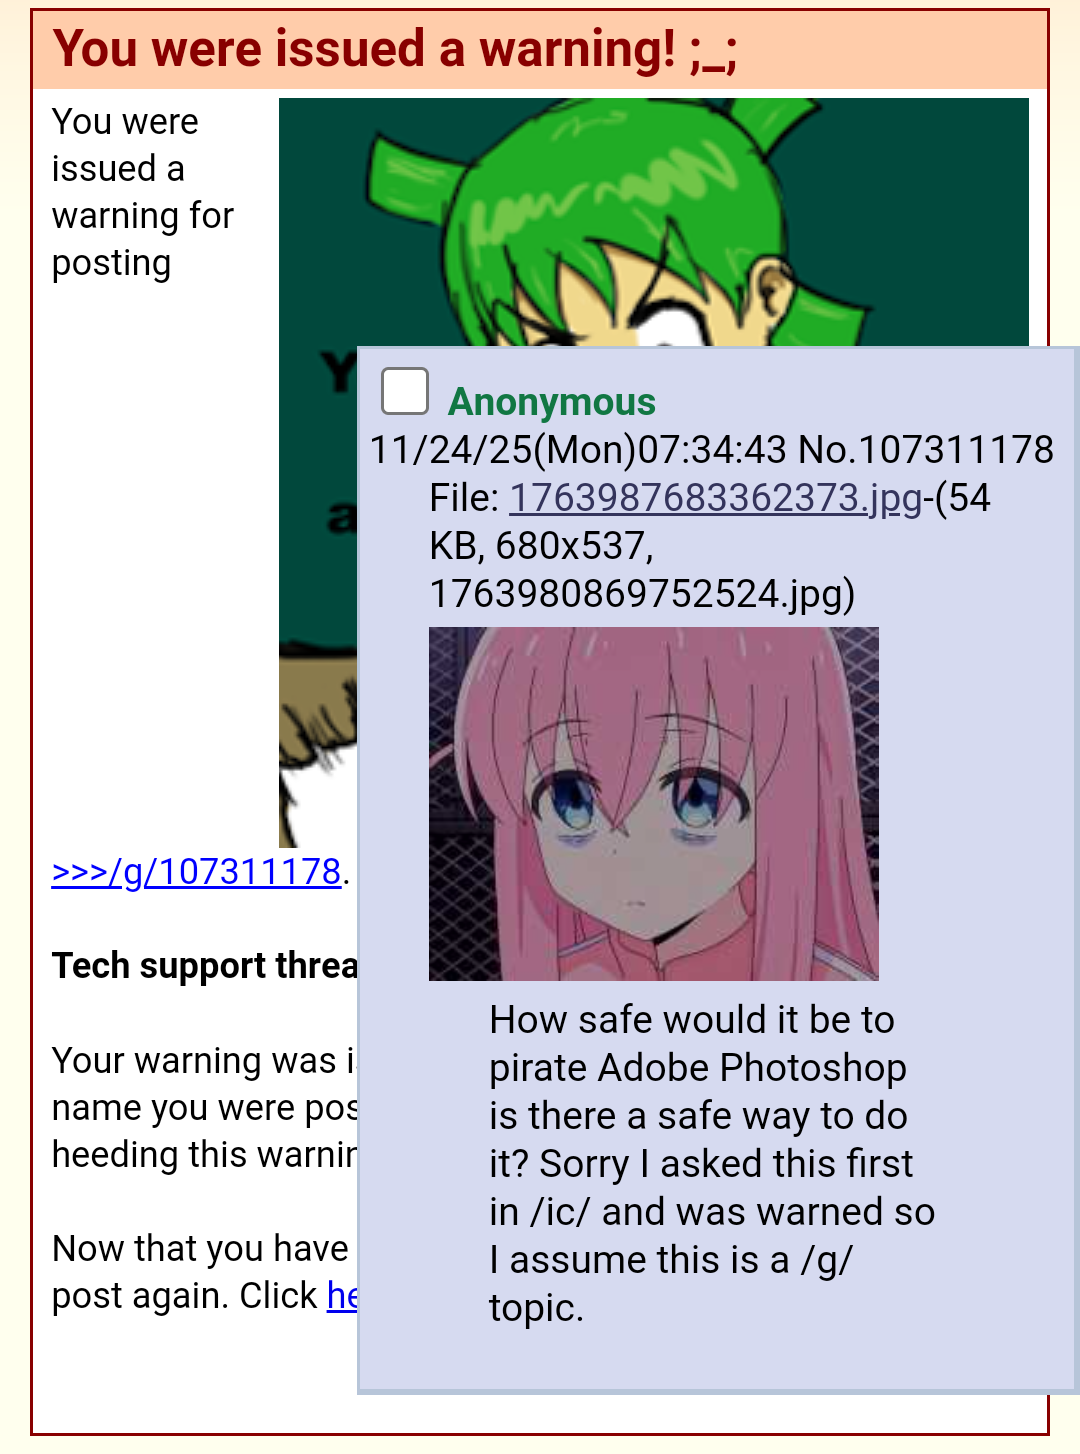1080x1454 pixels.
Task: Expand the pink-haired anime thumbnail
Action: click(x=654, y=804)
